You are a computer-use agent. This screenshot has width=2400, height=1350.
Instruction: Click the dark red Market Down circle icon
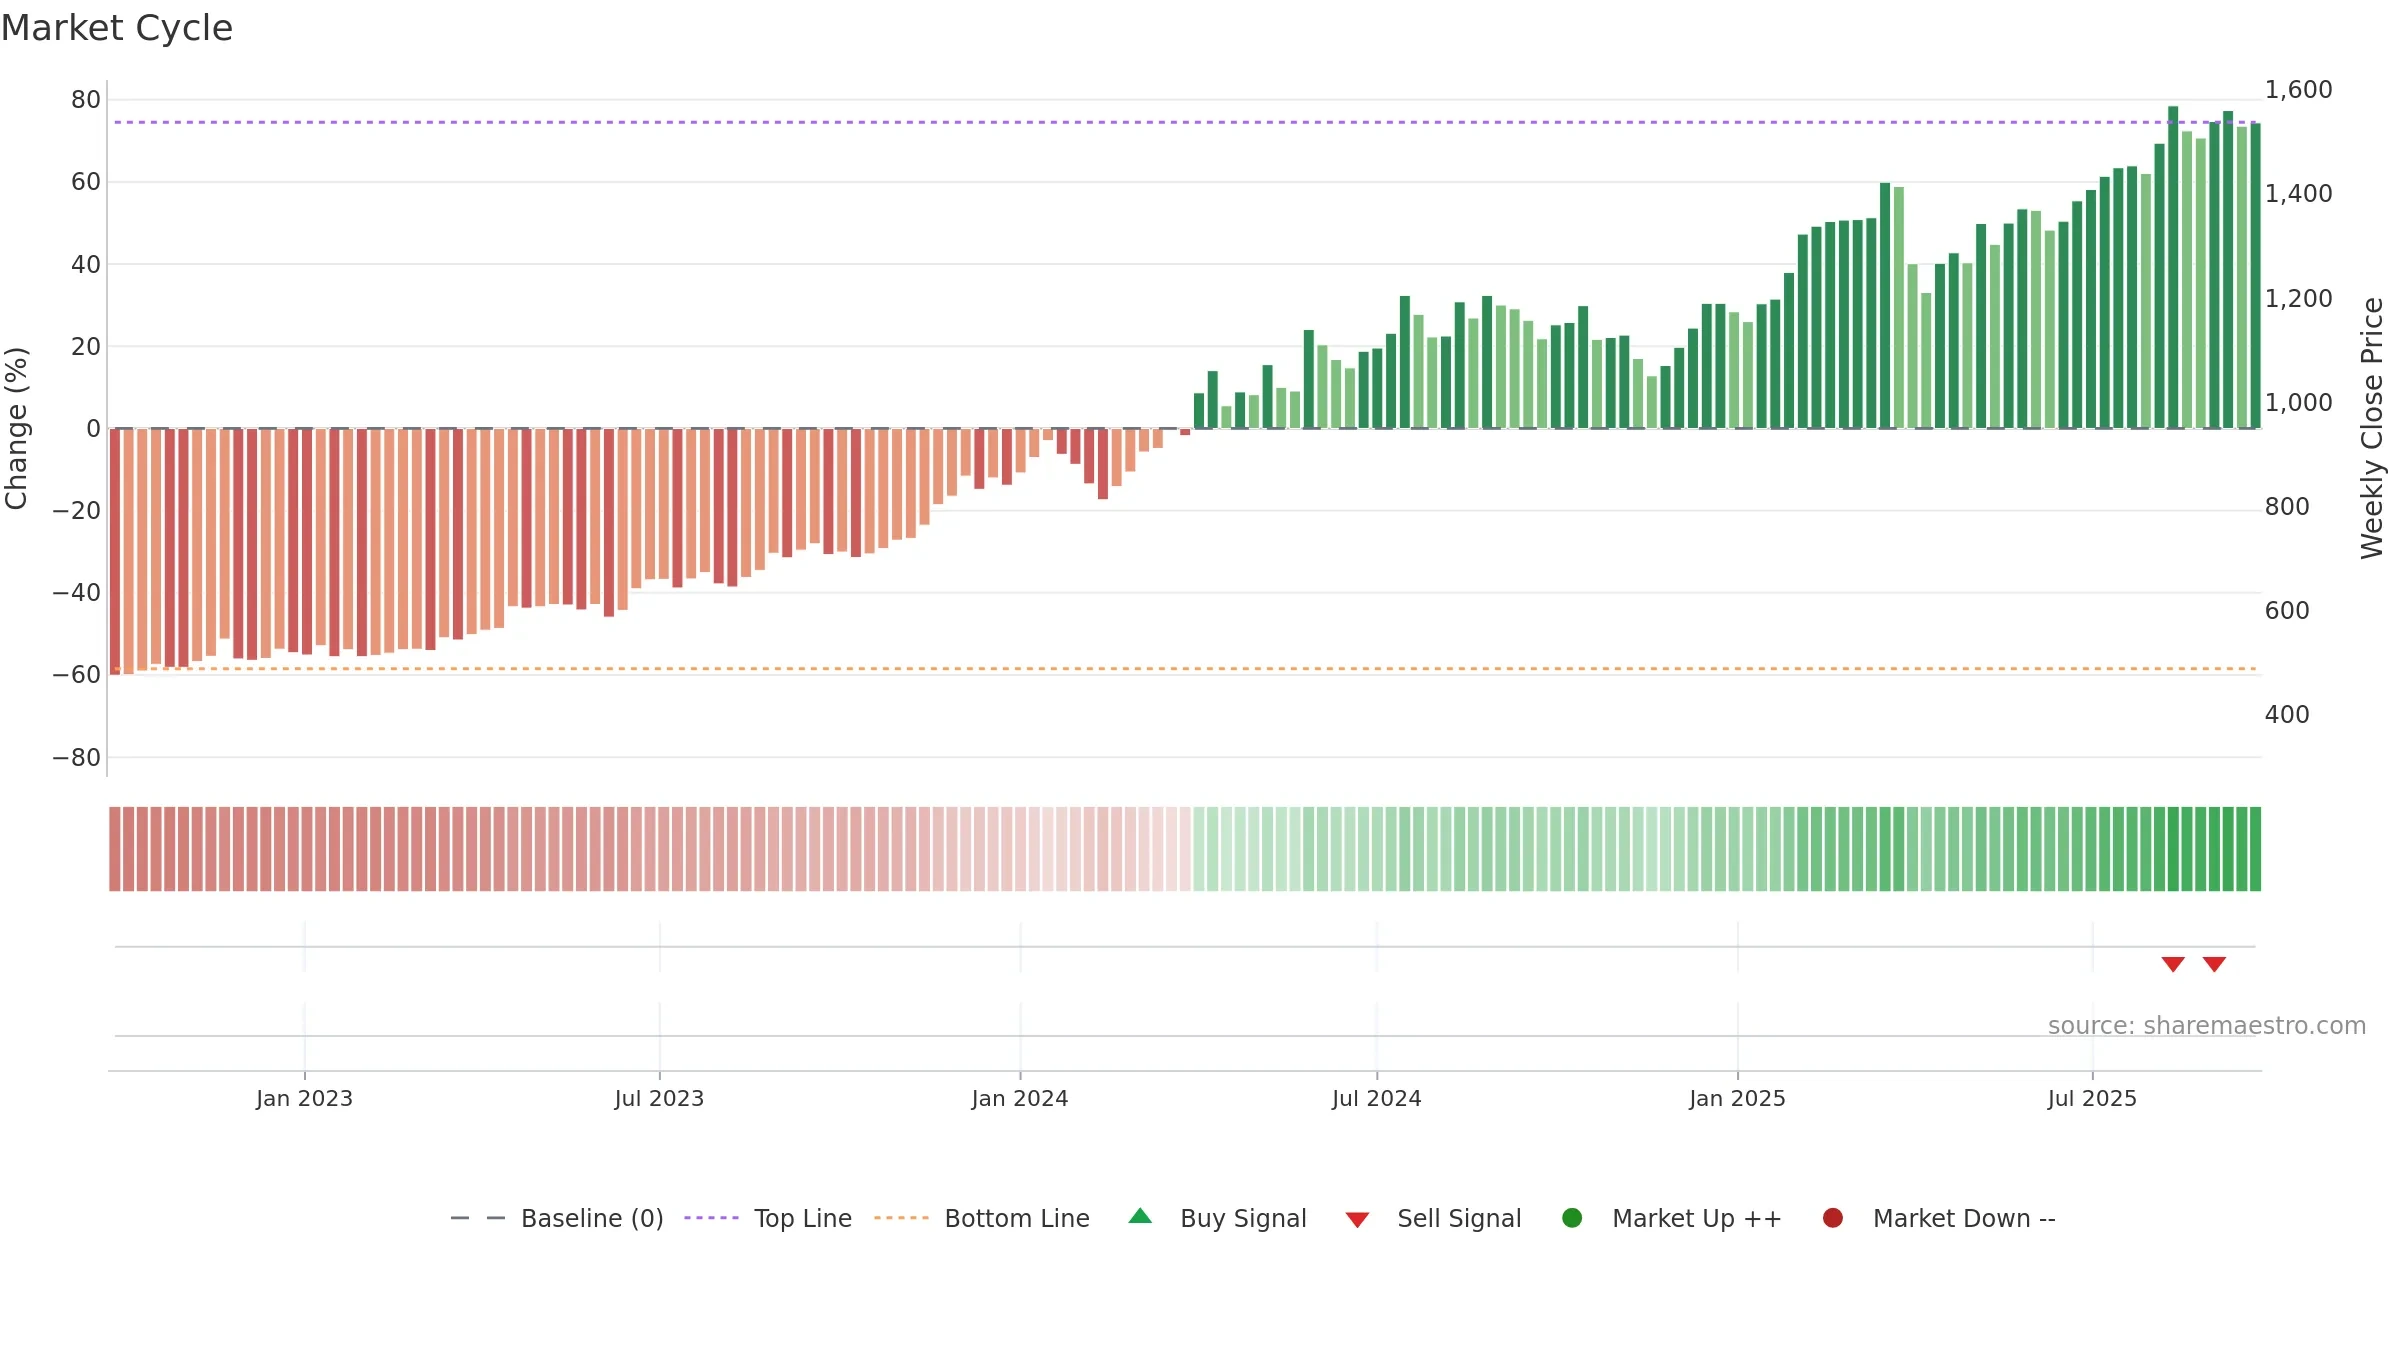1833,1218
